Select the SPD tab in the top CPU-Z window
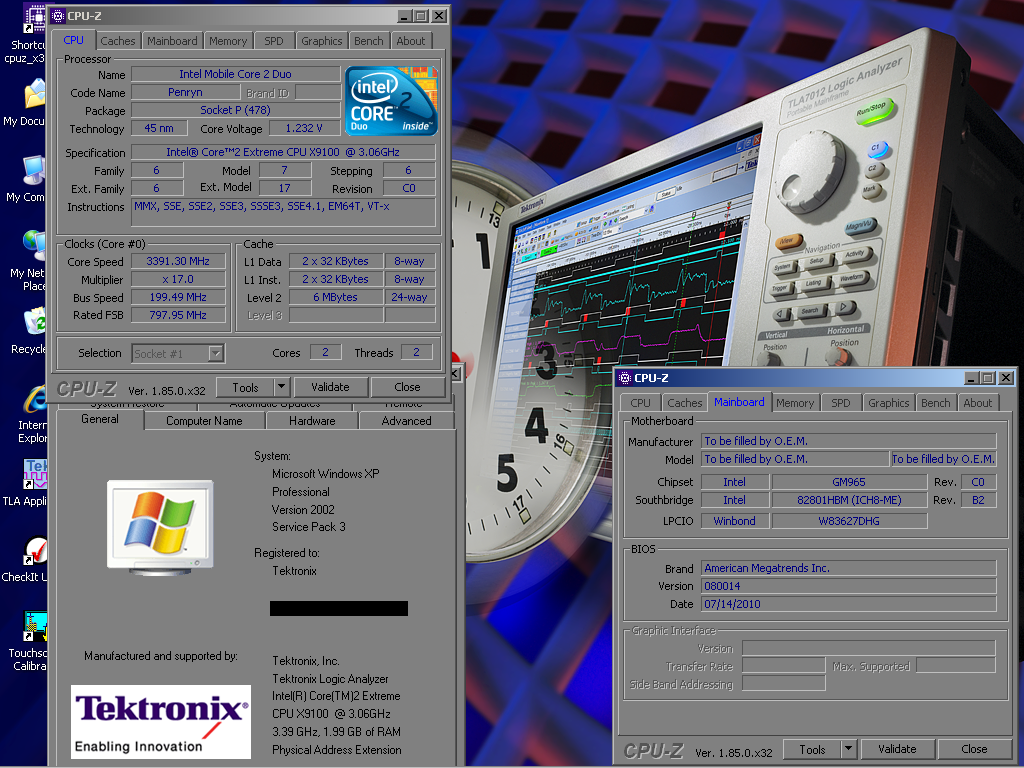 pyautogui.click(x=274, y=41)
